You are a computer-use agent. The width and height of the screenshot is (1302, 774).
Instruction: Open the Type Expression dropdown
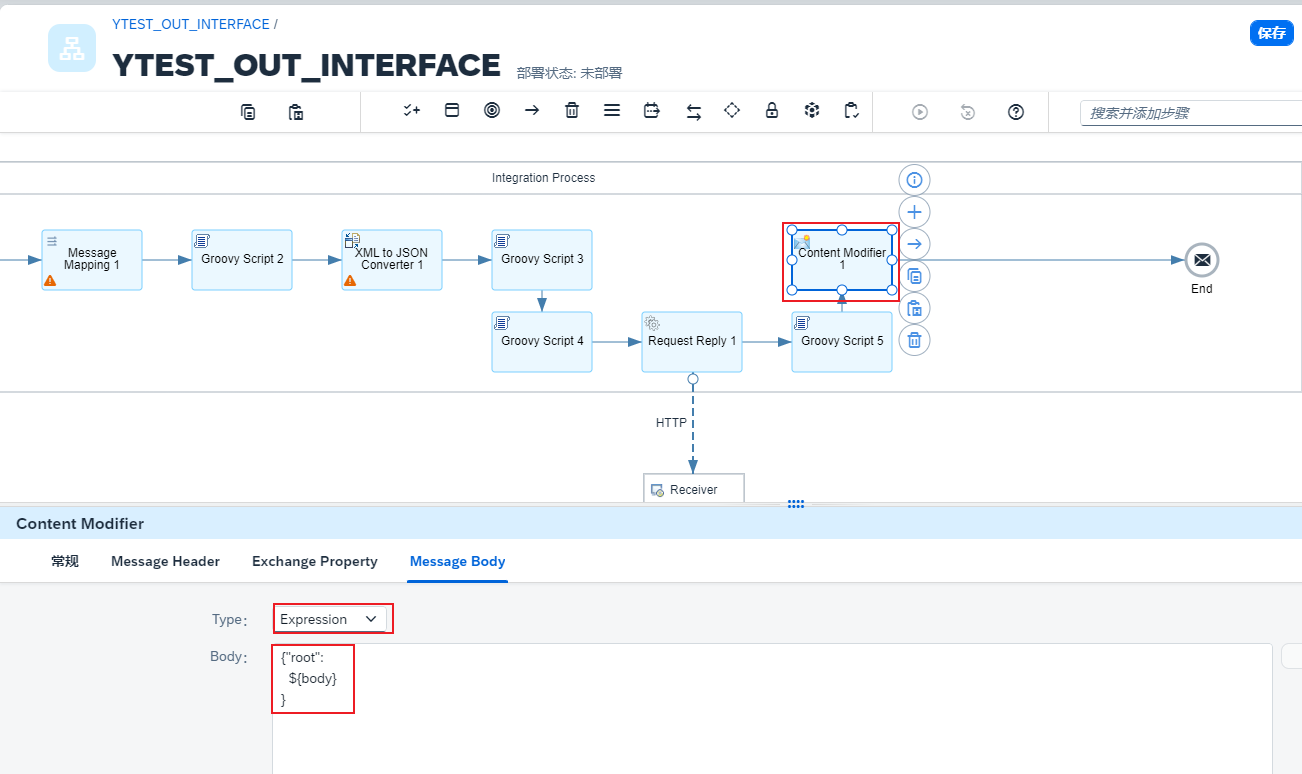[x=330, y=619]
